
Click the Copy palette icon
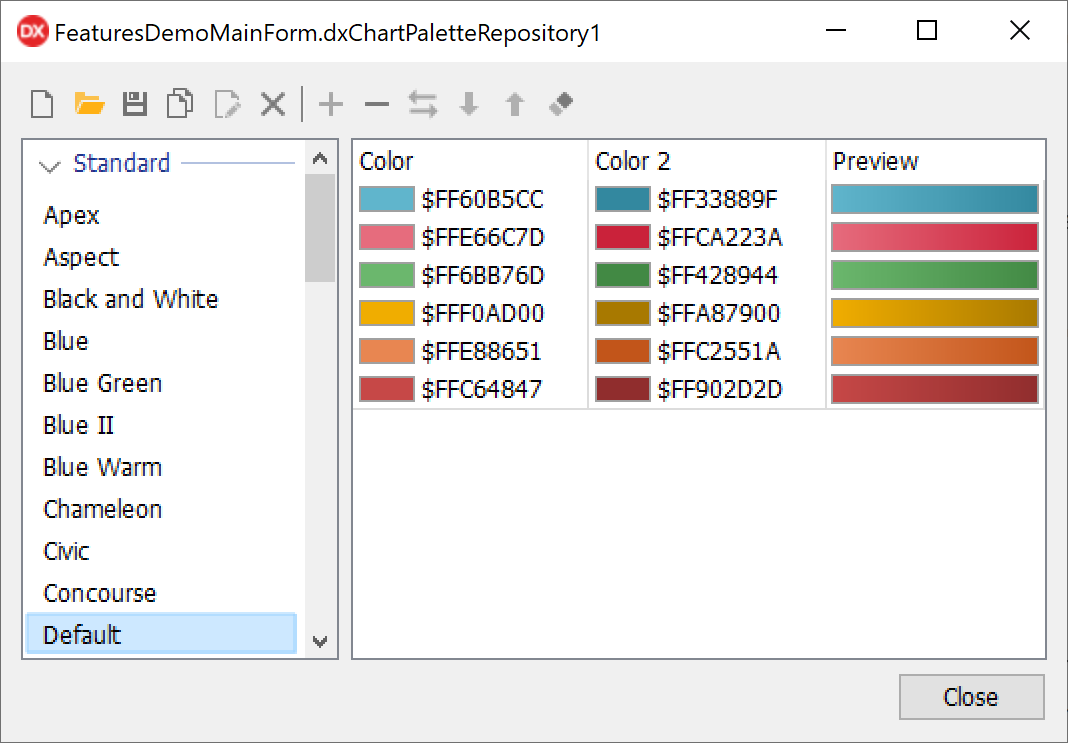tap(181, 104)
